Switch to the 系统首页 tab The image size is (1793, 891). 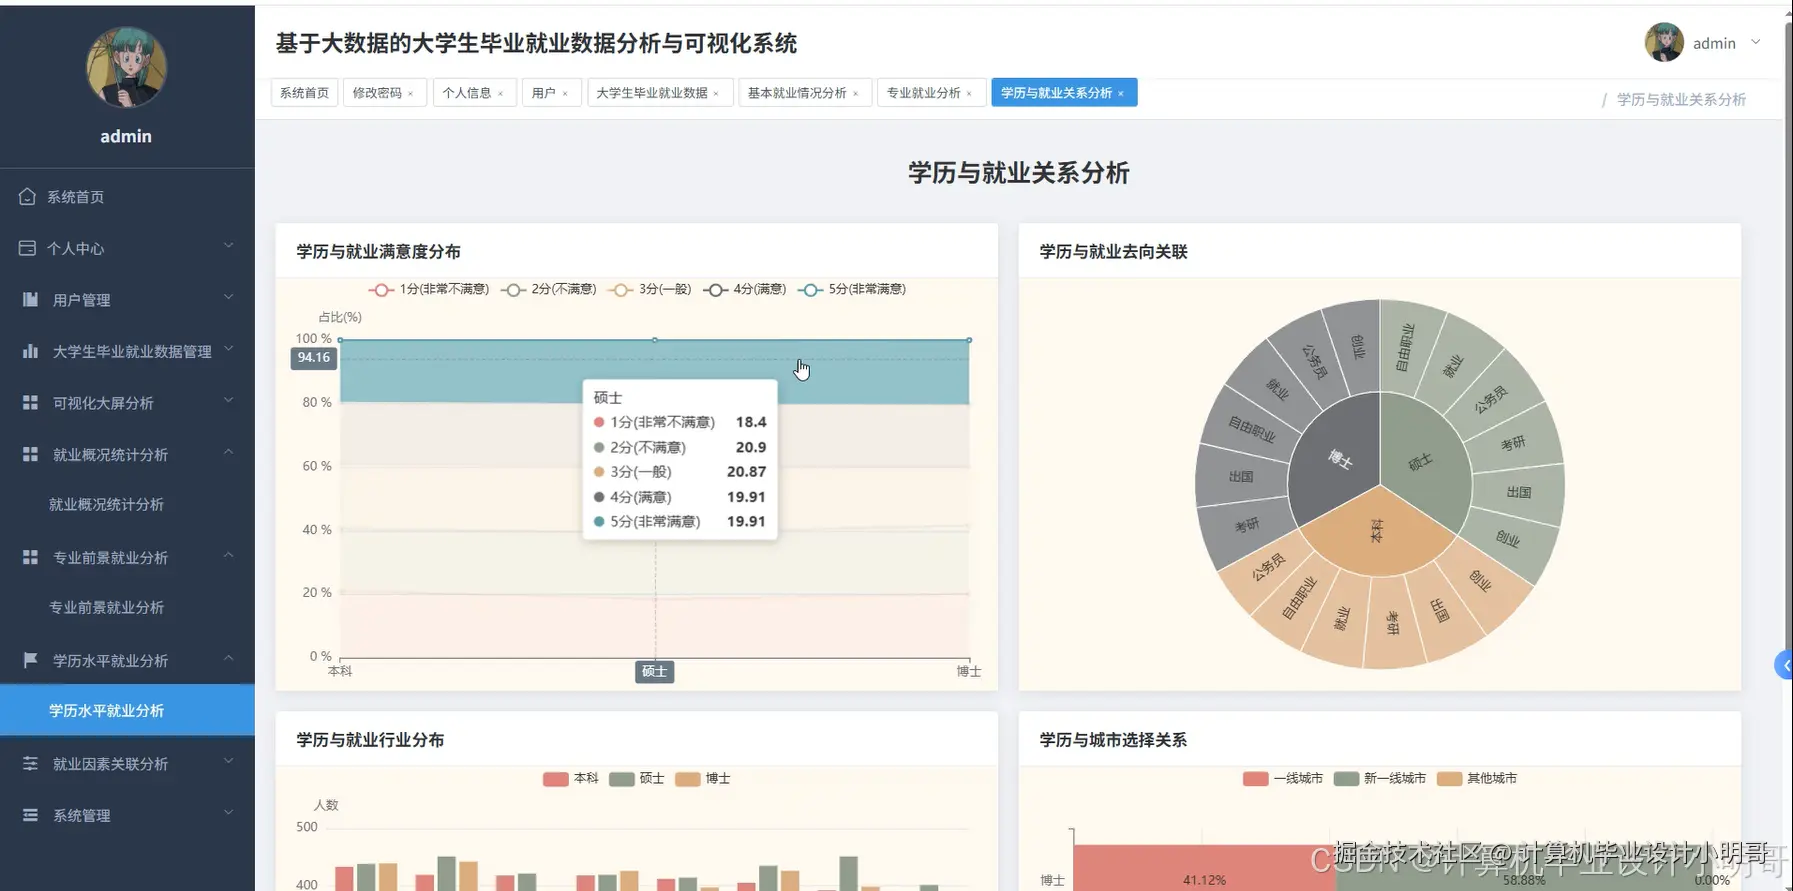(305, 93)
